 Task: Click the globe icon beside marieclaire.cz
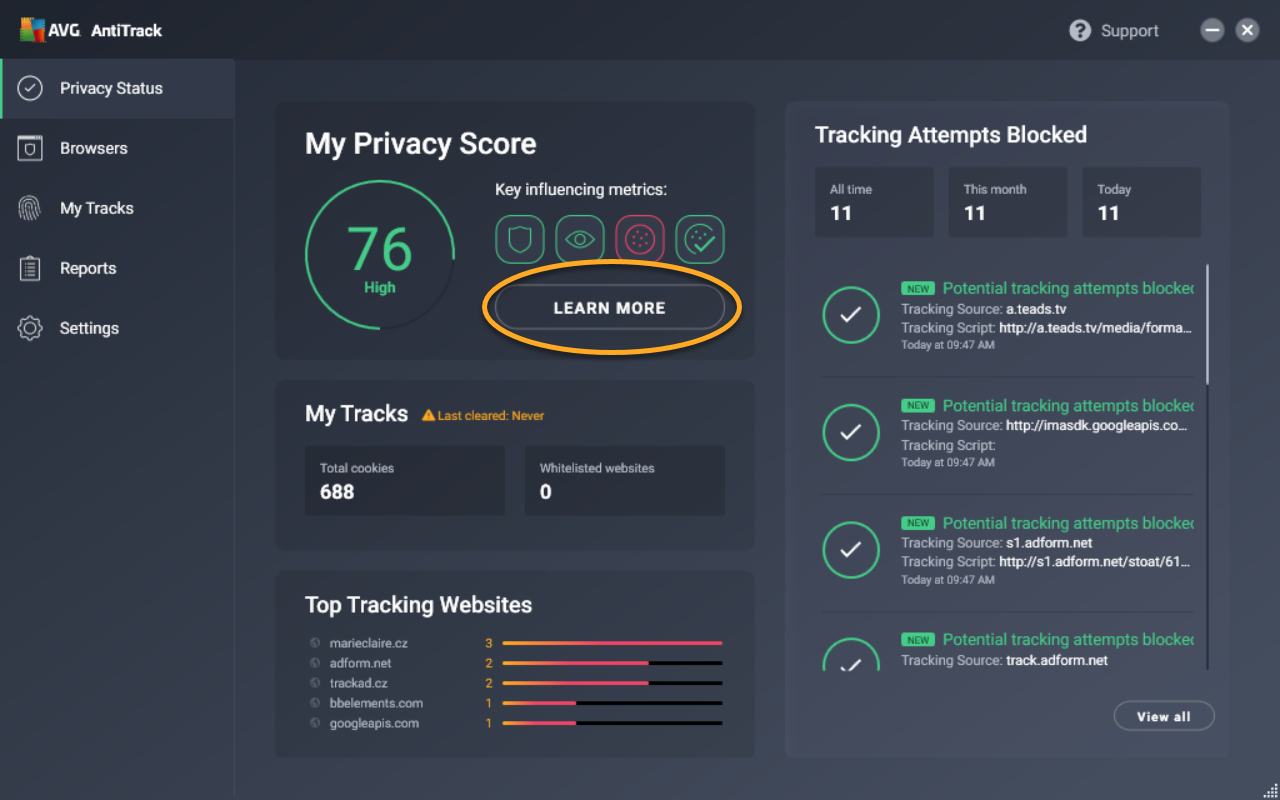point(315,643)
